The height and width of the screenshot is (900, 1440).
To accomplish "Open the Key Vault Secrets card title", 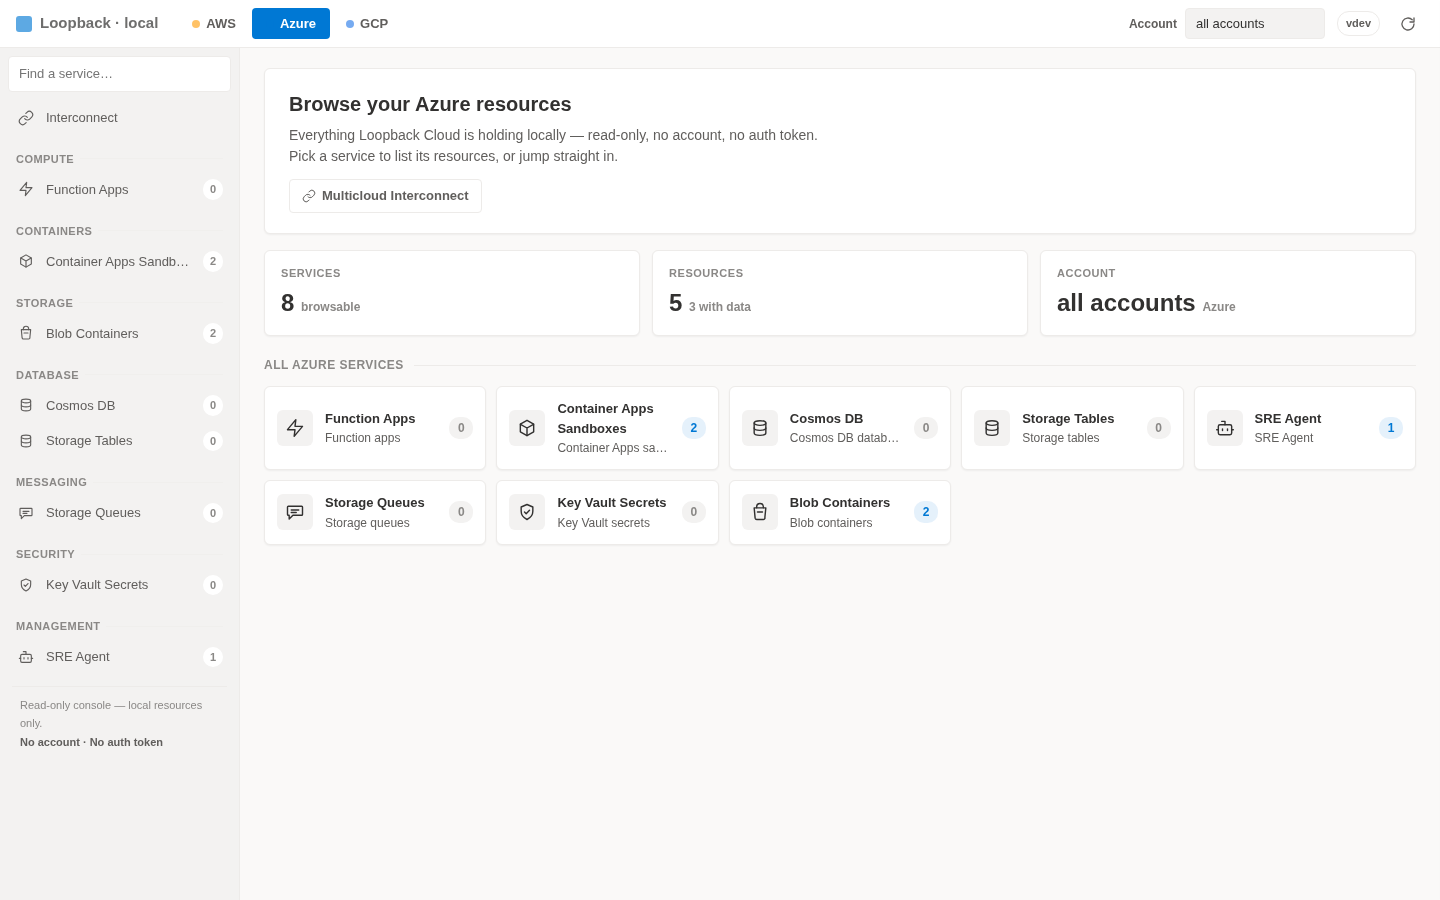I will pyautogui.click(x=612, y=503).
